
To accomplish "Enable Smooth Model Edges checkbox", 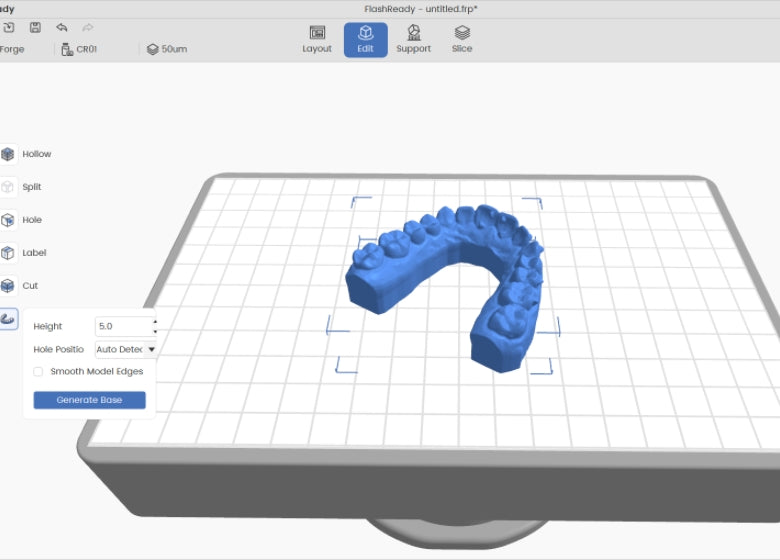I will point(39,371).
